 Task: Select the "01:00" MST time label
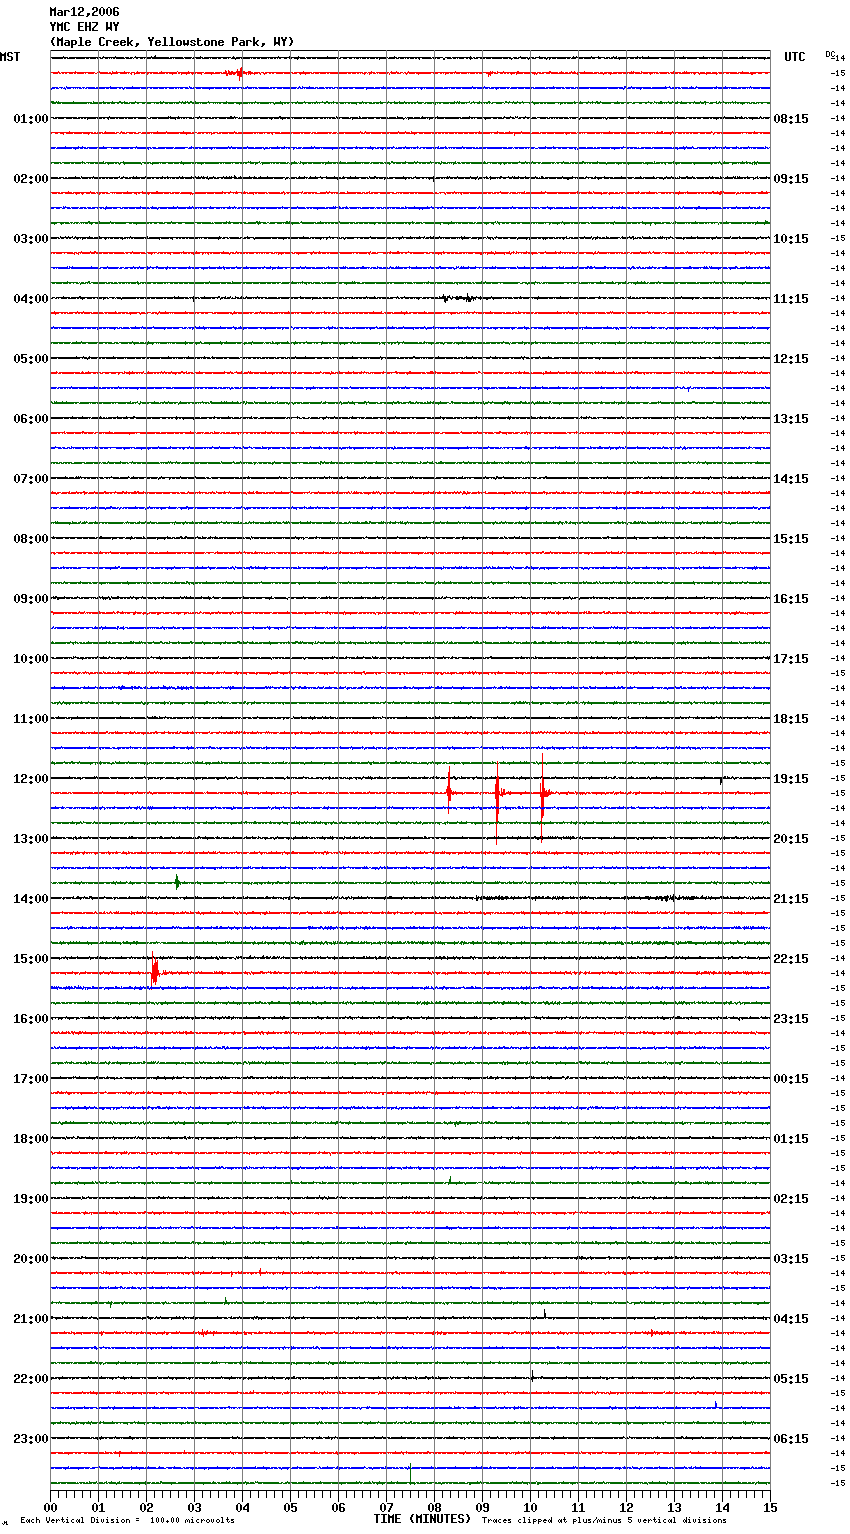click(x=30, y=119)
